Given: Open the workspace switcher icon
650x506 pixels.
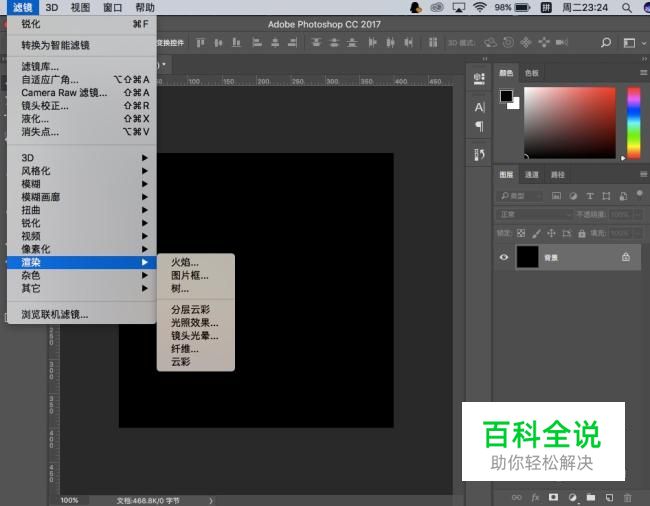Looking at the screenshot, I should (x=629, y=43).
